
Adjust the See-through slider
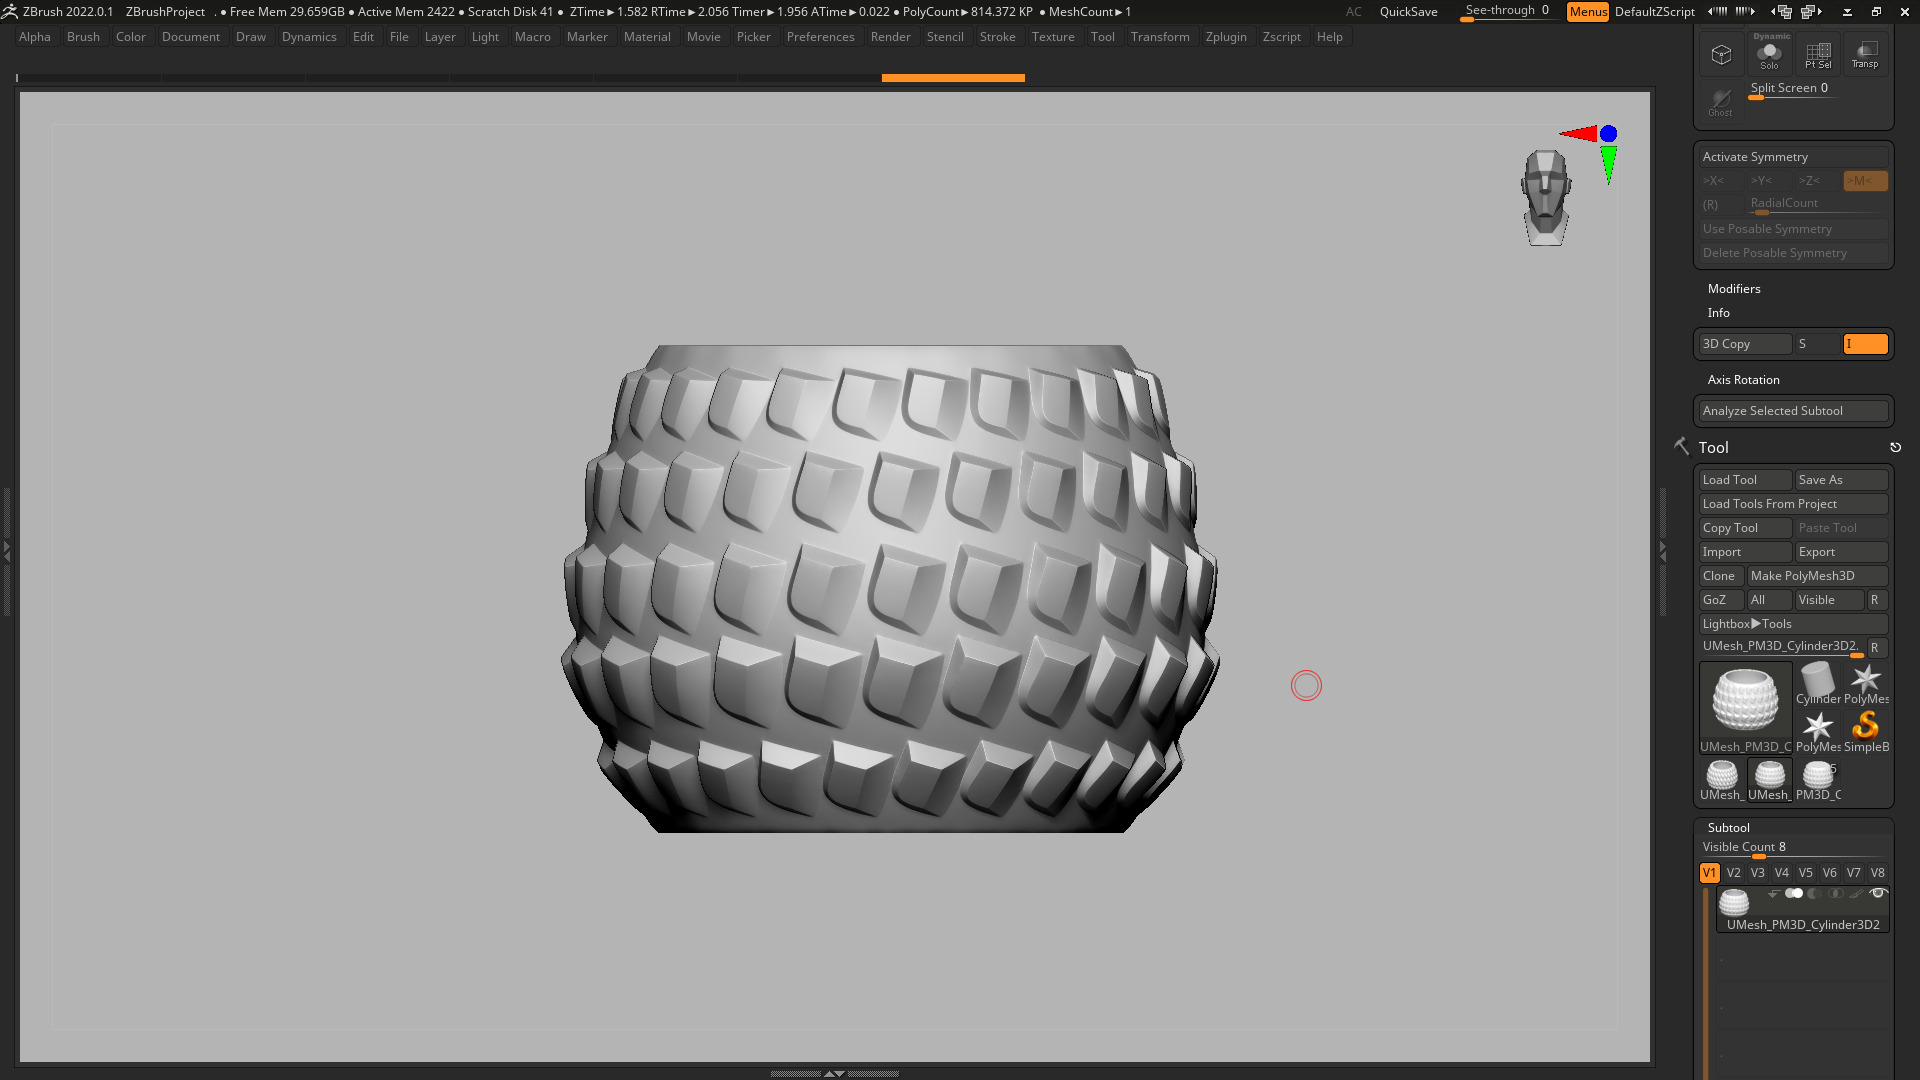(x=1508, y=12)
